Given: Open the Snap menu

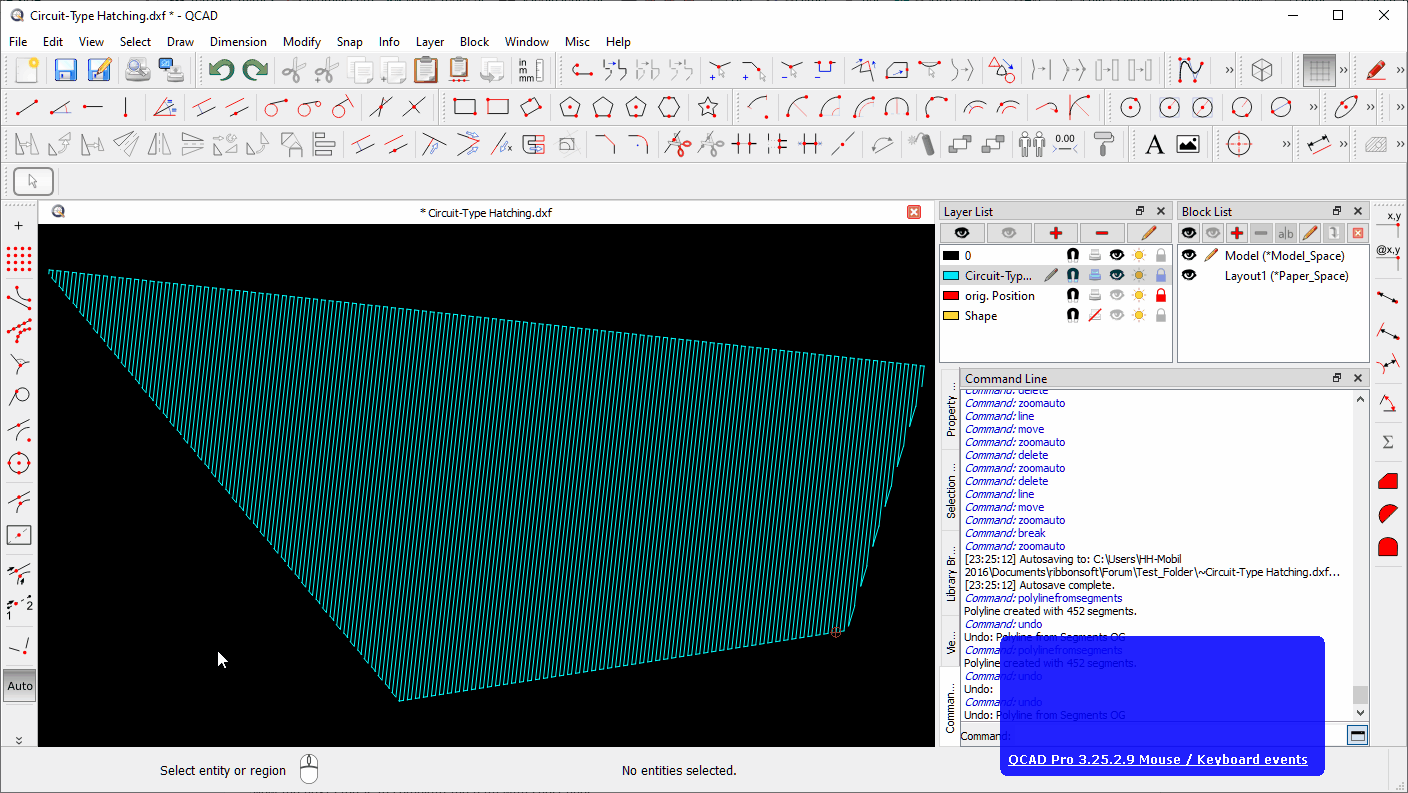Looking at the screenshot, I should coord(349,42).
